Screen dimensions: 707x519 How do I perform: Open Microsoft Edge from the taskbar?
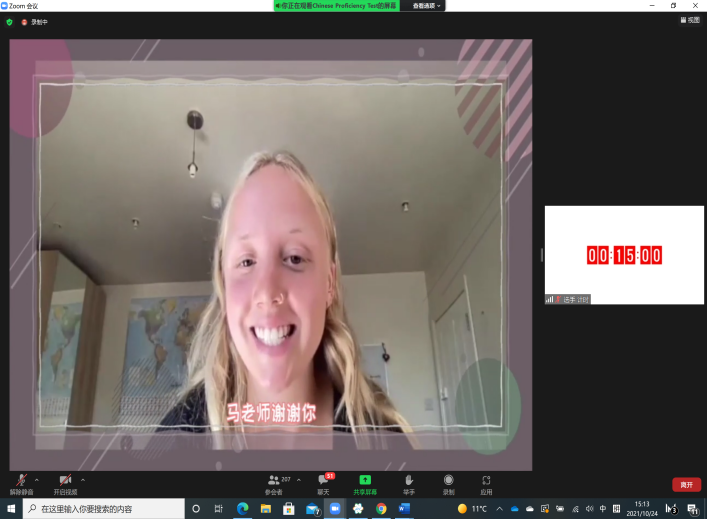point(242,509)
